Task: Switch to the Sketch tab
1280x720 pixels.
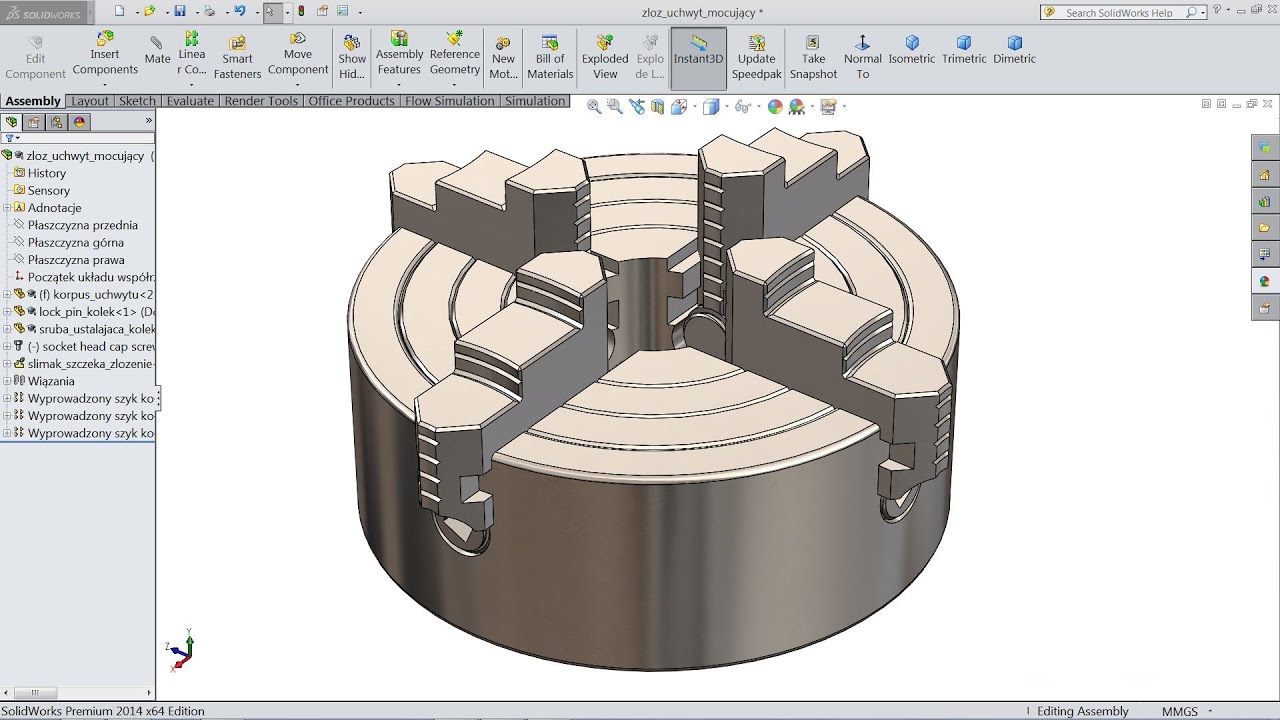Action: pyautogui.click(x=137, y=101)
